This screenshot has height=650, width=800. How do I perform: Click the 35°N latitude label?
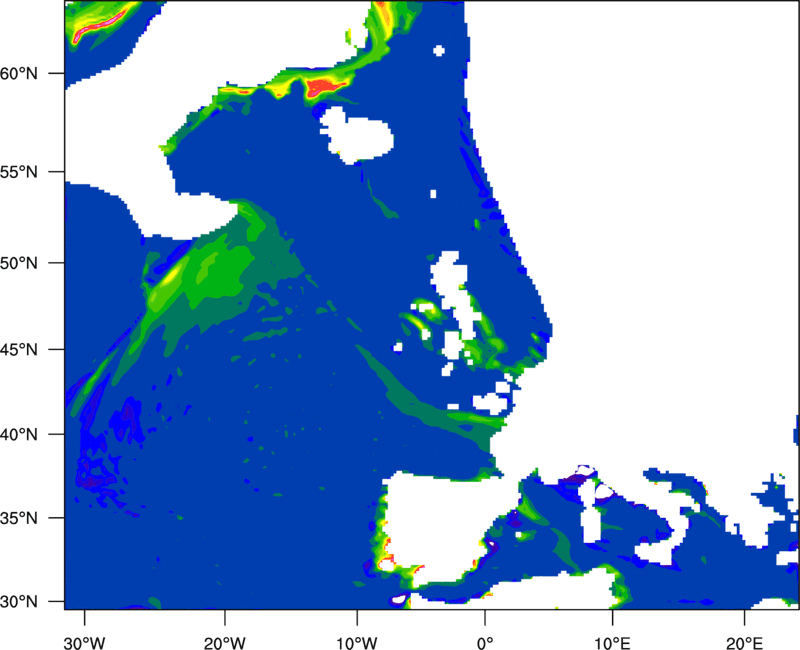point(19,518)
